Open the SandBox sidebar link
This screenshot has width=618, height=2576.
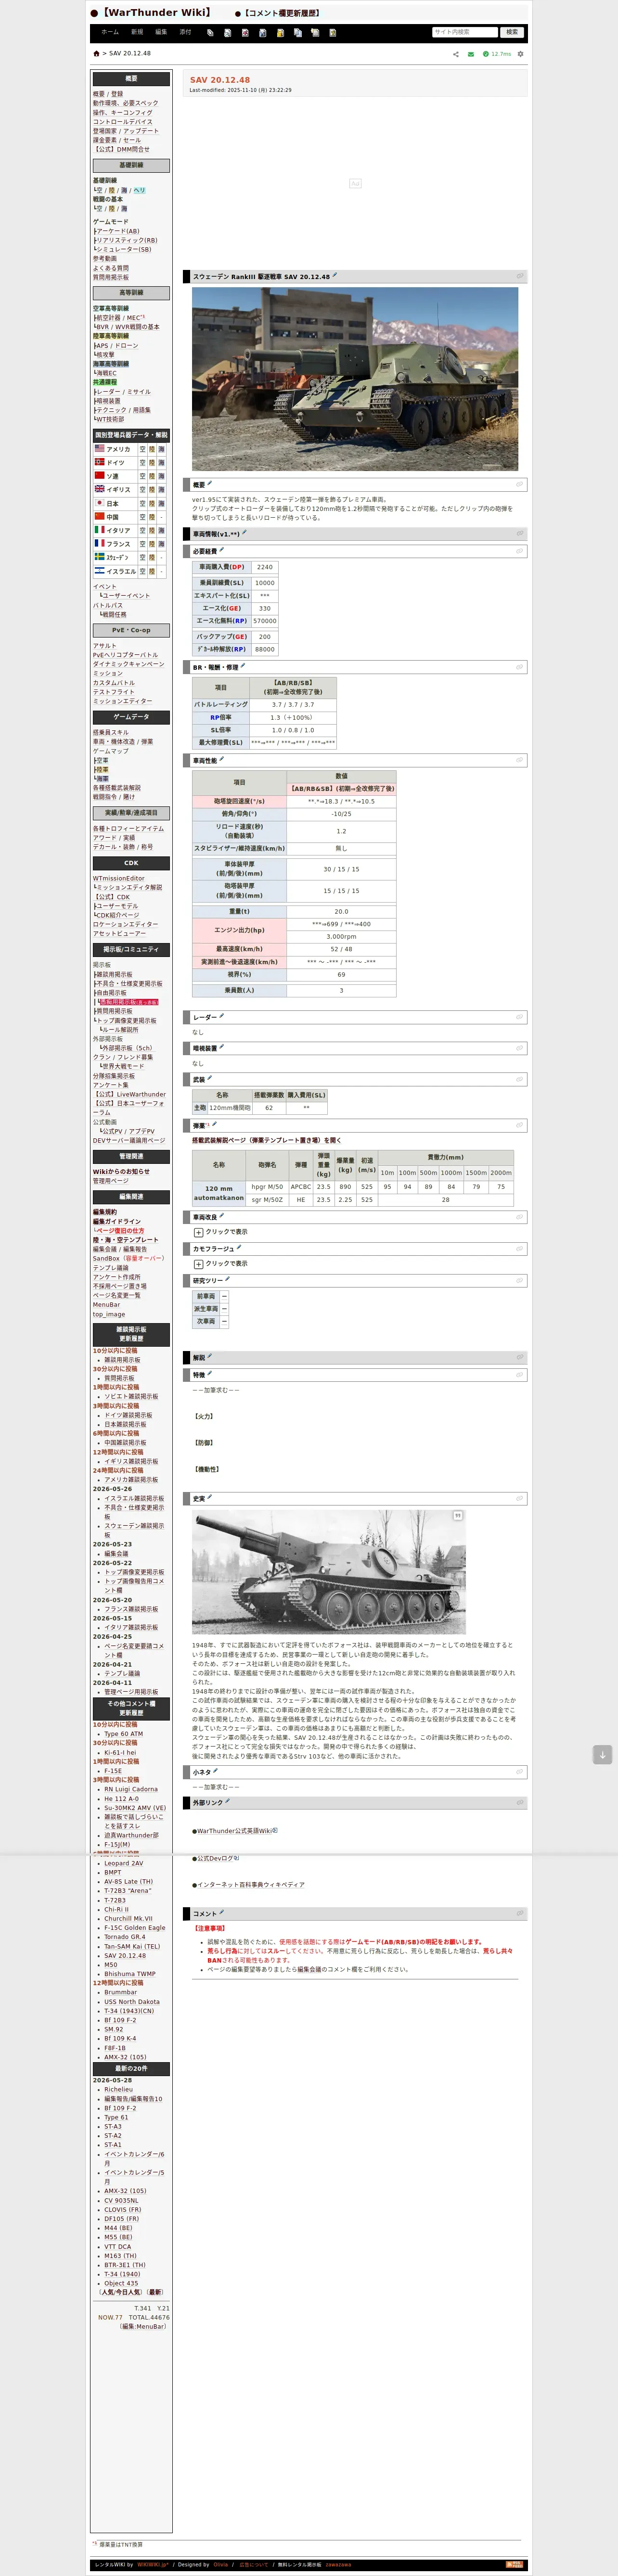coord(106,1259)
